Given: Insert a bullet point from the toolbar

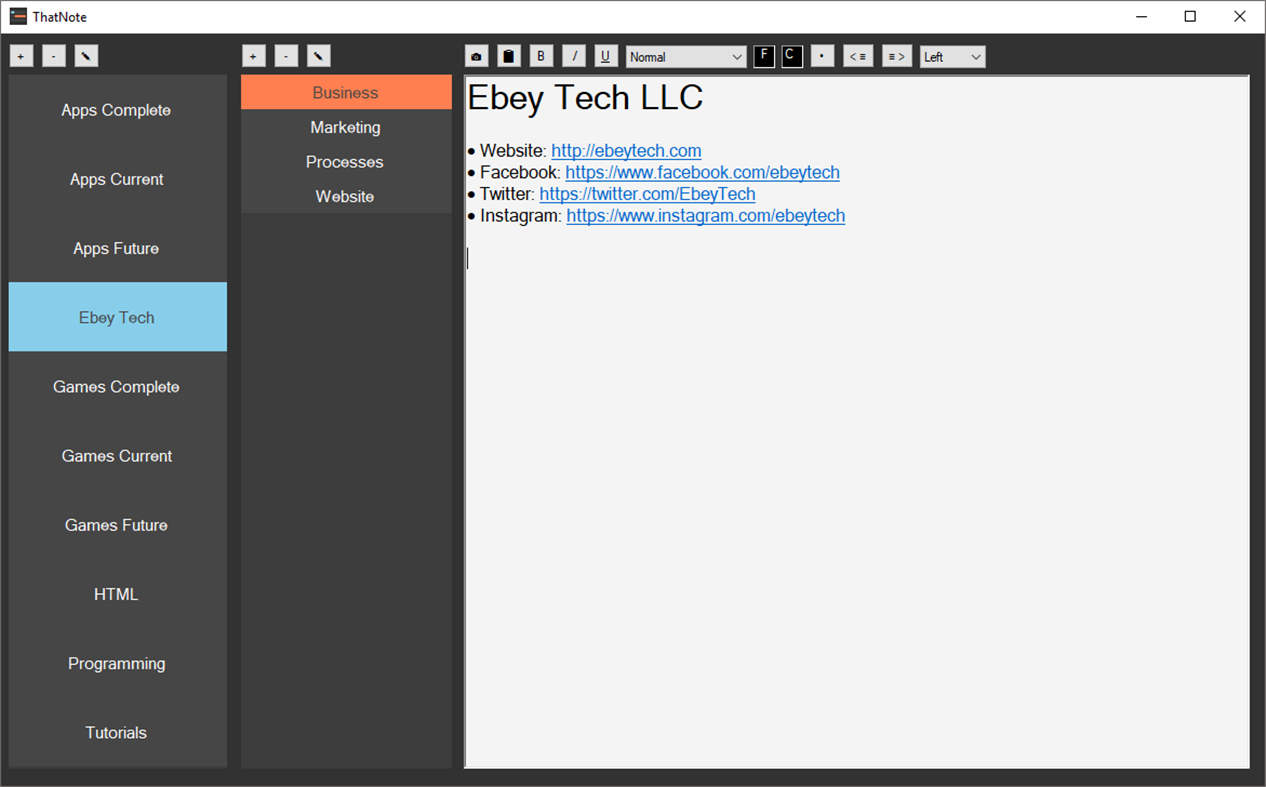Looking at the screenshot, I should [x=822, y=56].
